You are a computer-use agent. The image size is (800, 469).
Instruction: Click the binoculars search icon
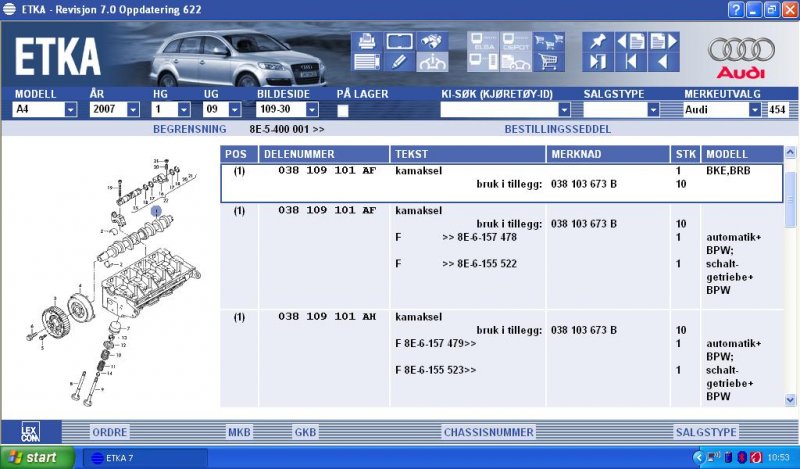pos(432,42)
